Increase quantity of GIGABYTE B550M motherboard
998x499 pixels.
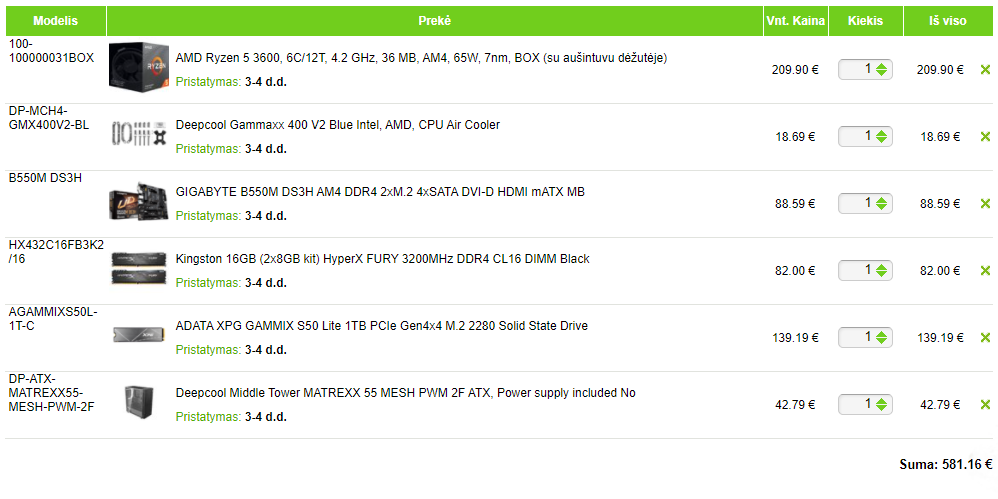881,200
